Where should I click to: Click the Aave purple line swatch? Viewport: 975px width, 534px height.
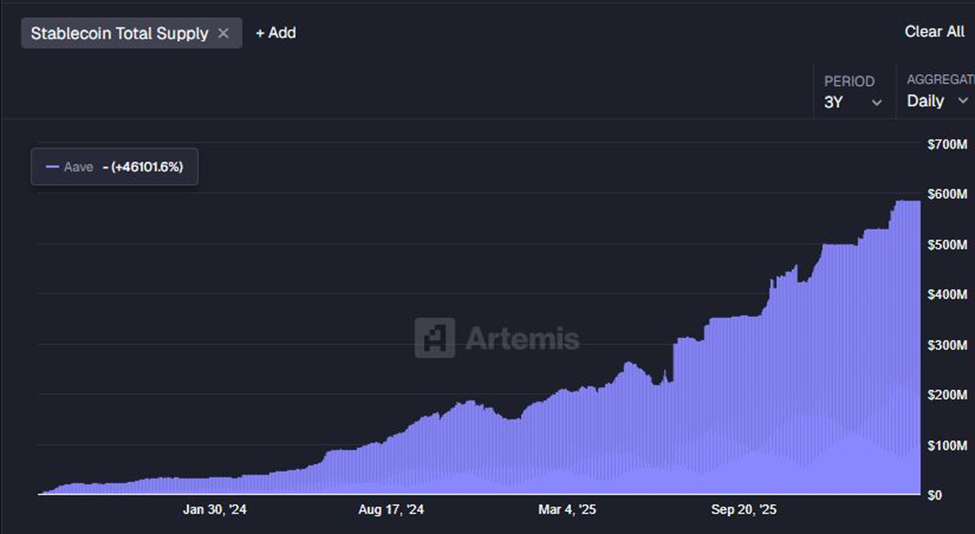coord(52,167)
